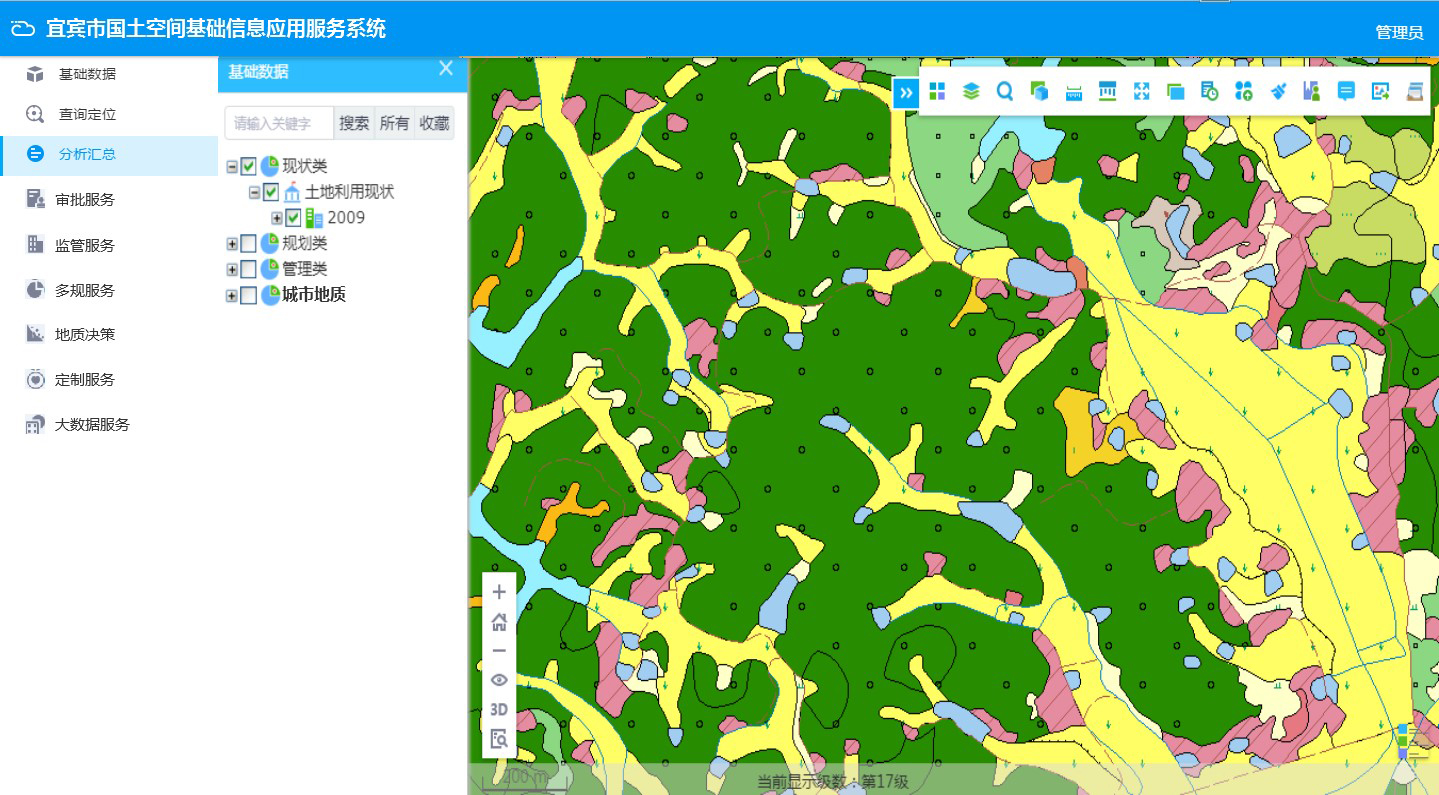Screen dimensions: 1439x795
Task: Close the 基础数据 panel with the X
Action: click(446, 69)
